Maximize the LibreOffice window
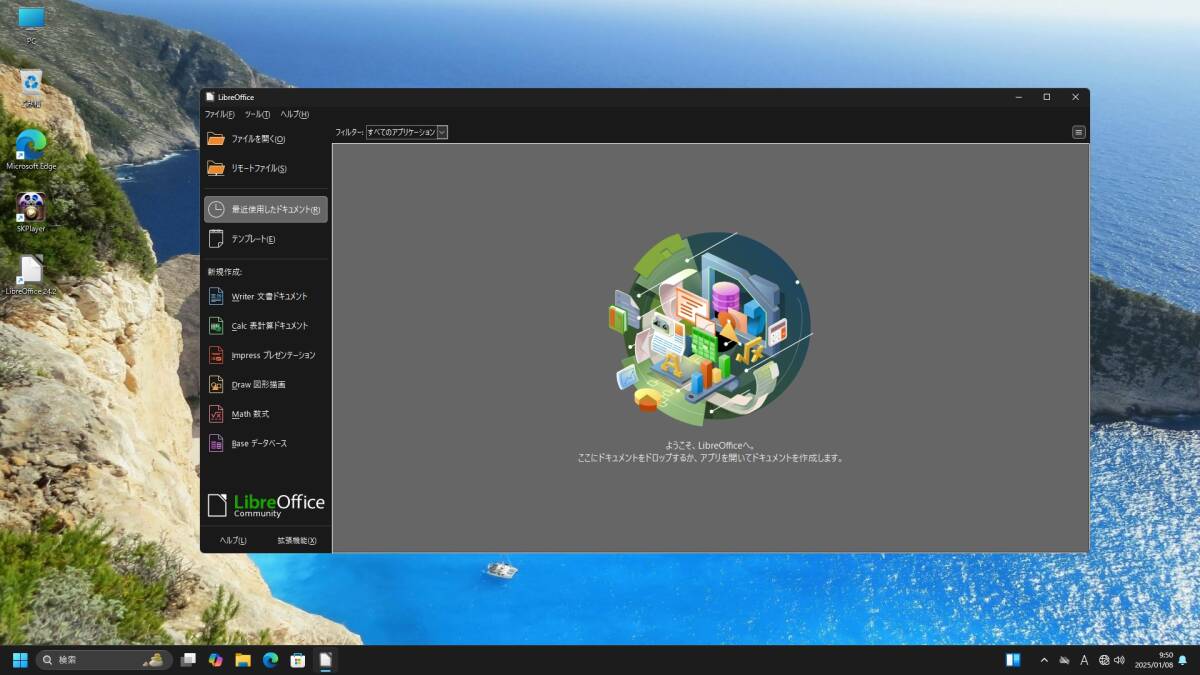 click(1047, 97)
